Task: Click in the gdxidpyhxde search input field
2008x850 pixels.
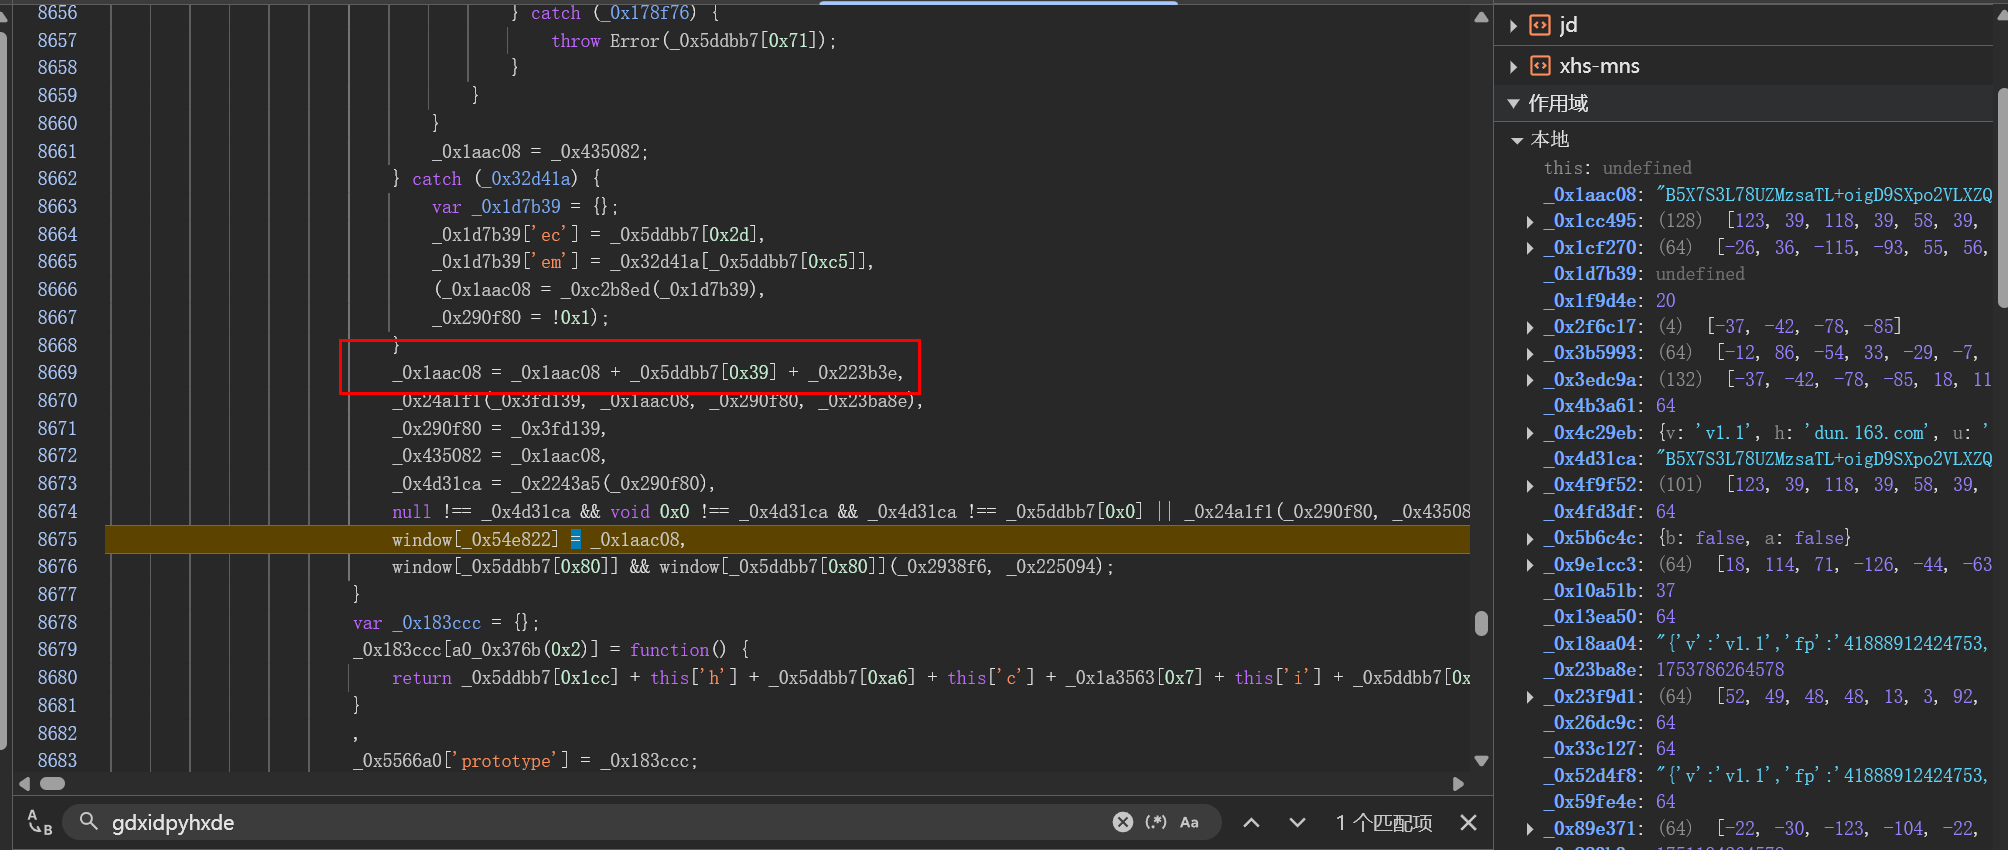Action: (x=600, y=822)
